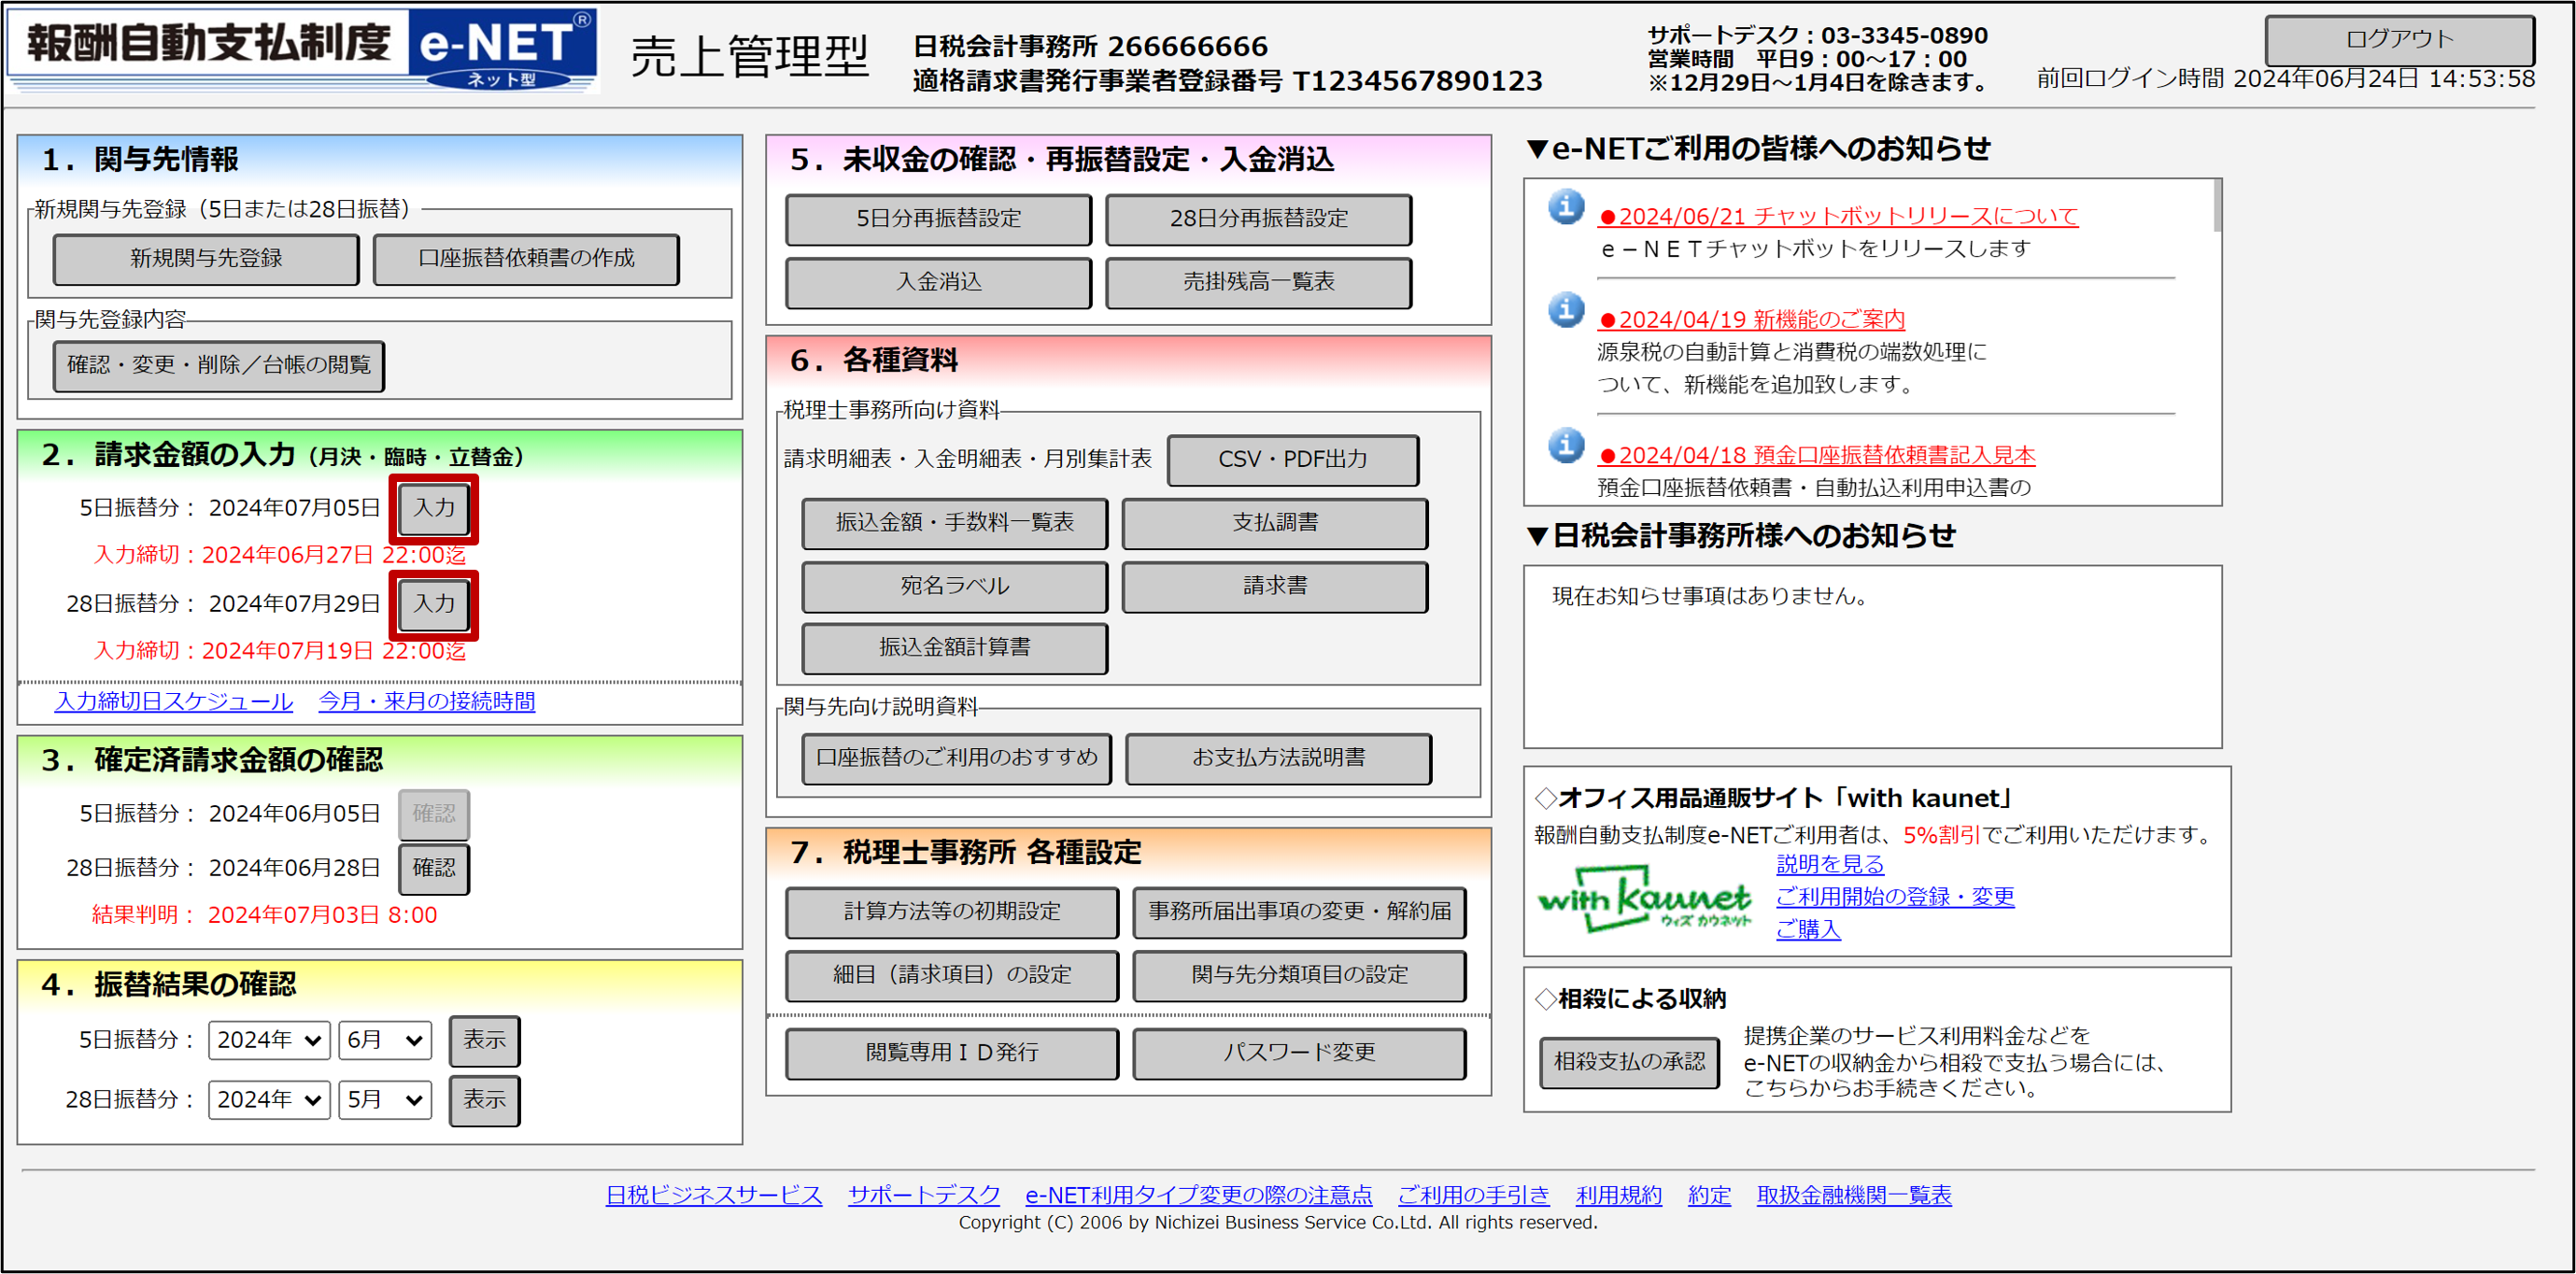This screenshot has width=2576, height=1274.
Task: Click the info icon beside the chatbot release notice
Action: [1566, 207]
